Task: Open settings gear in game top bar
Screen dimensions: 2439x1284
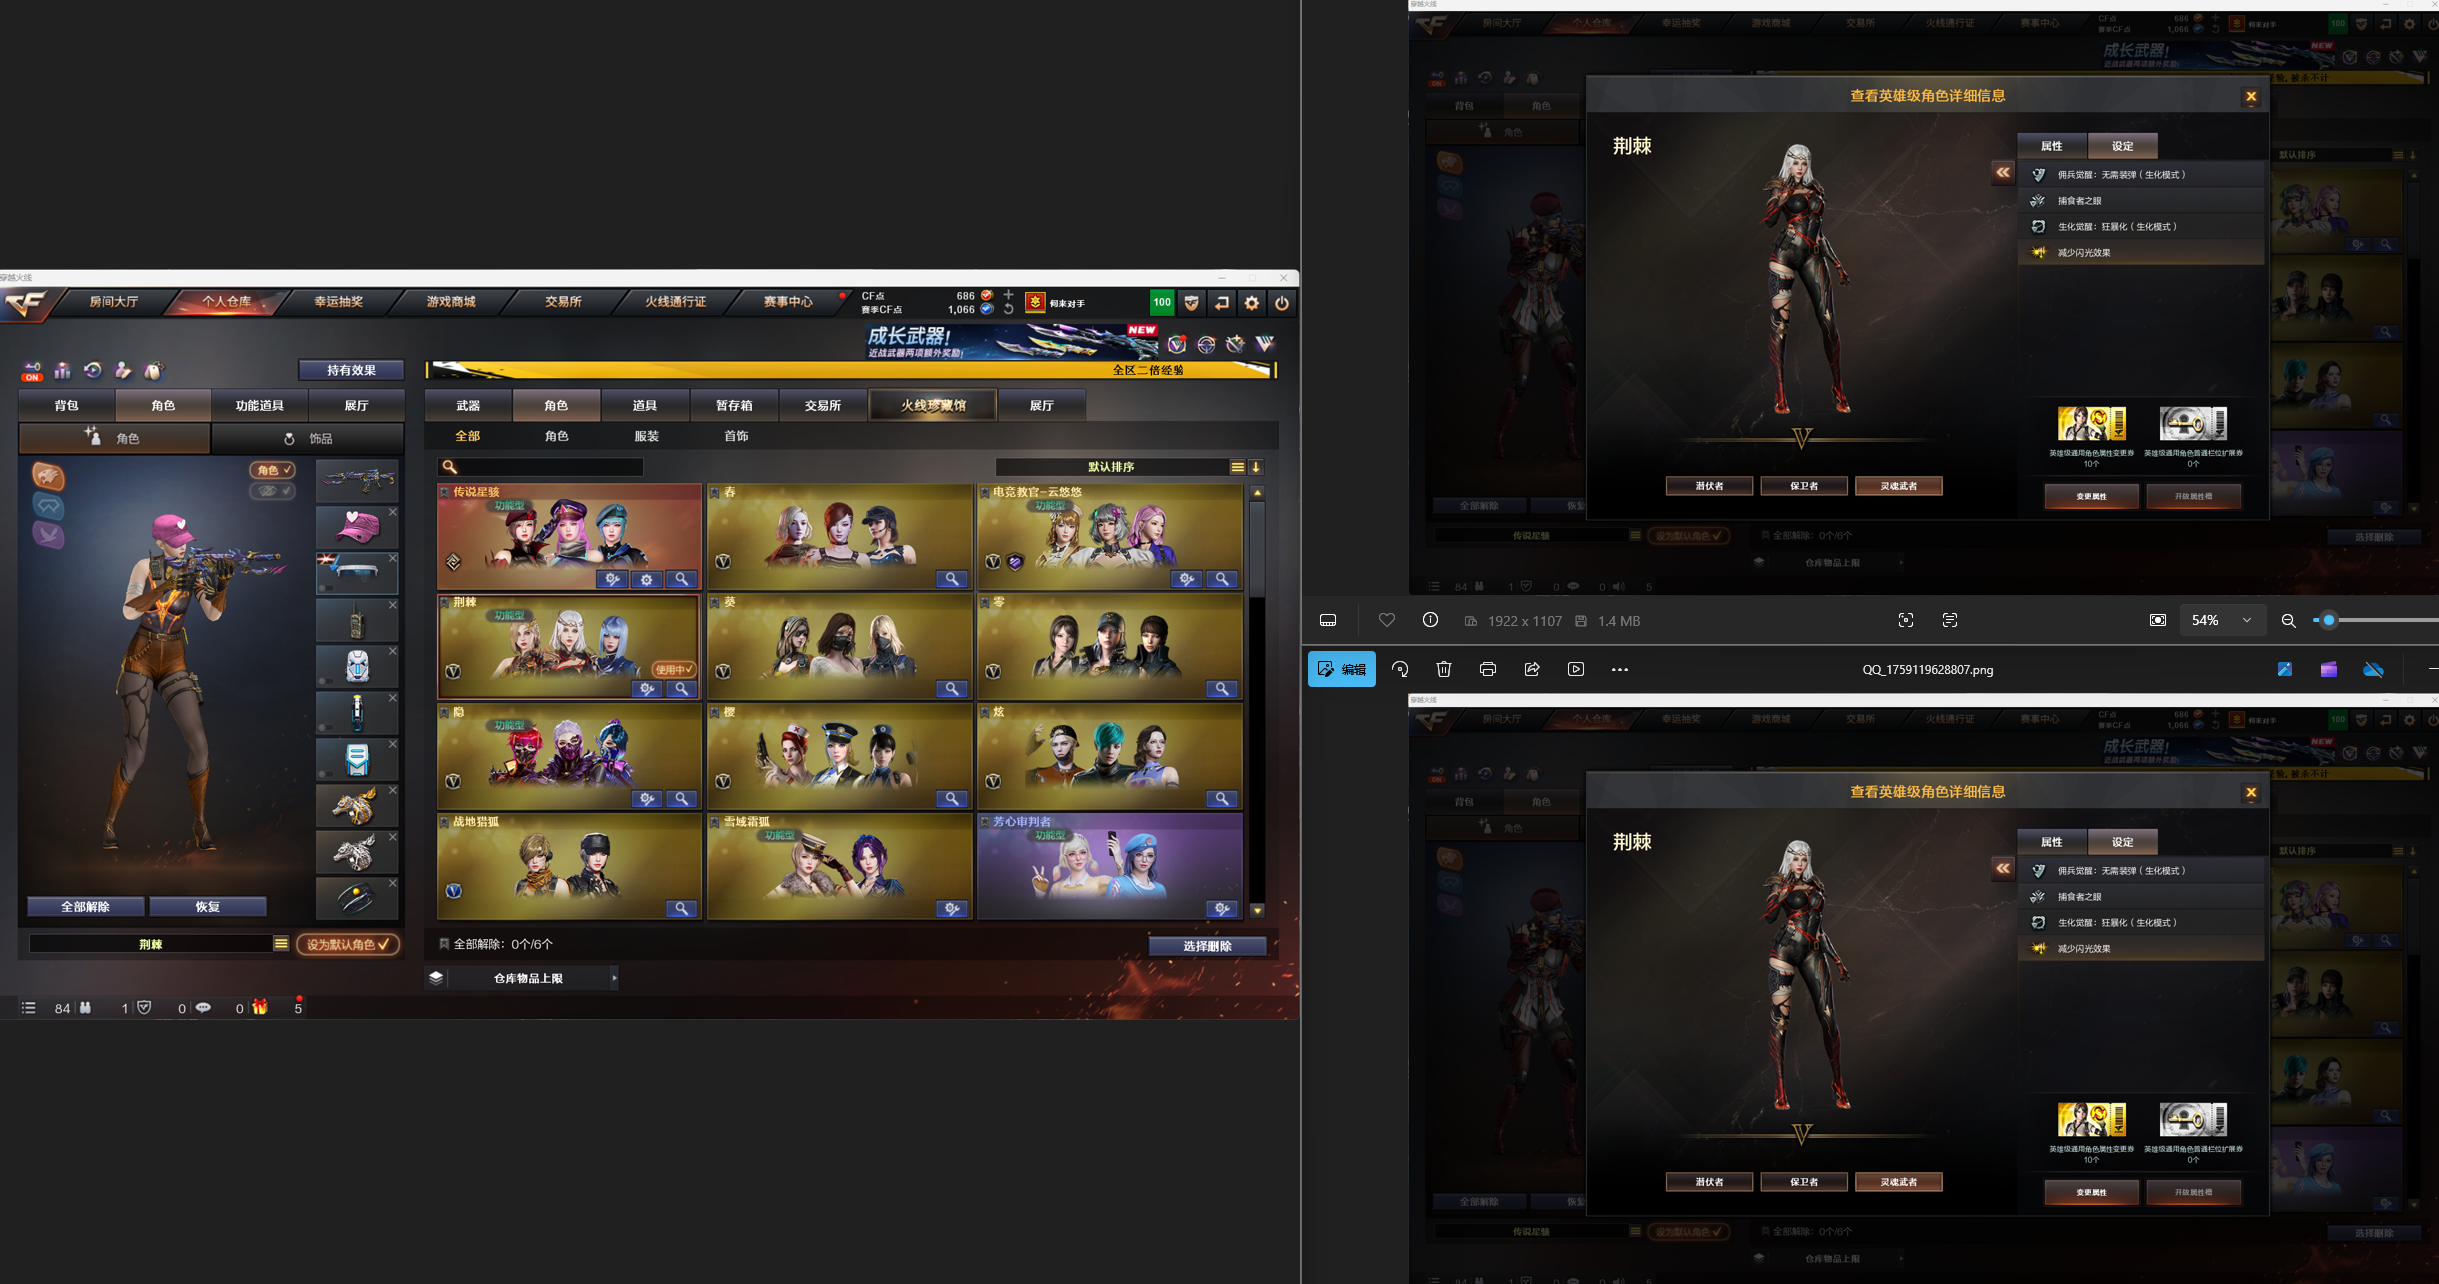Action: click(1252, 303)
